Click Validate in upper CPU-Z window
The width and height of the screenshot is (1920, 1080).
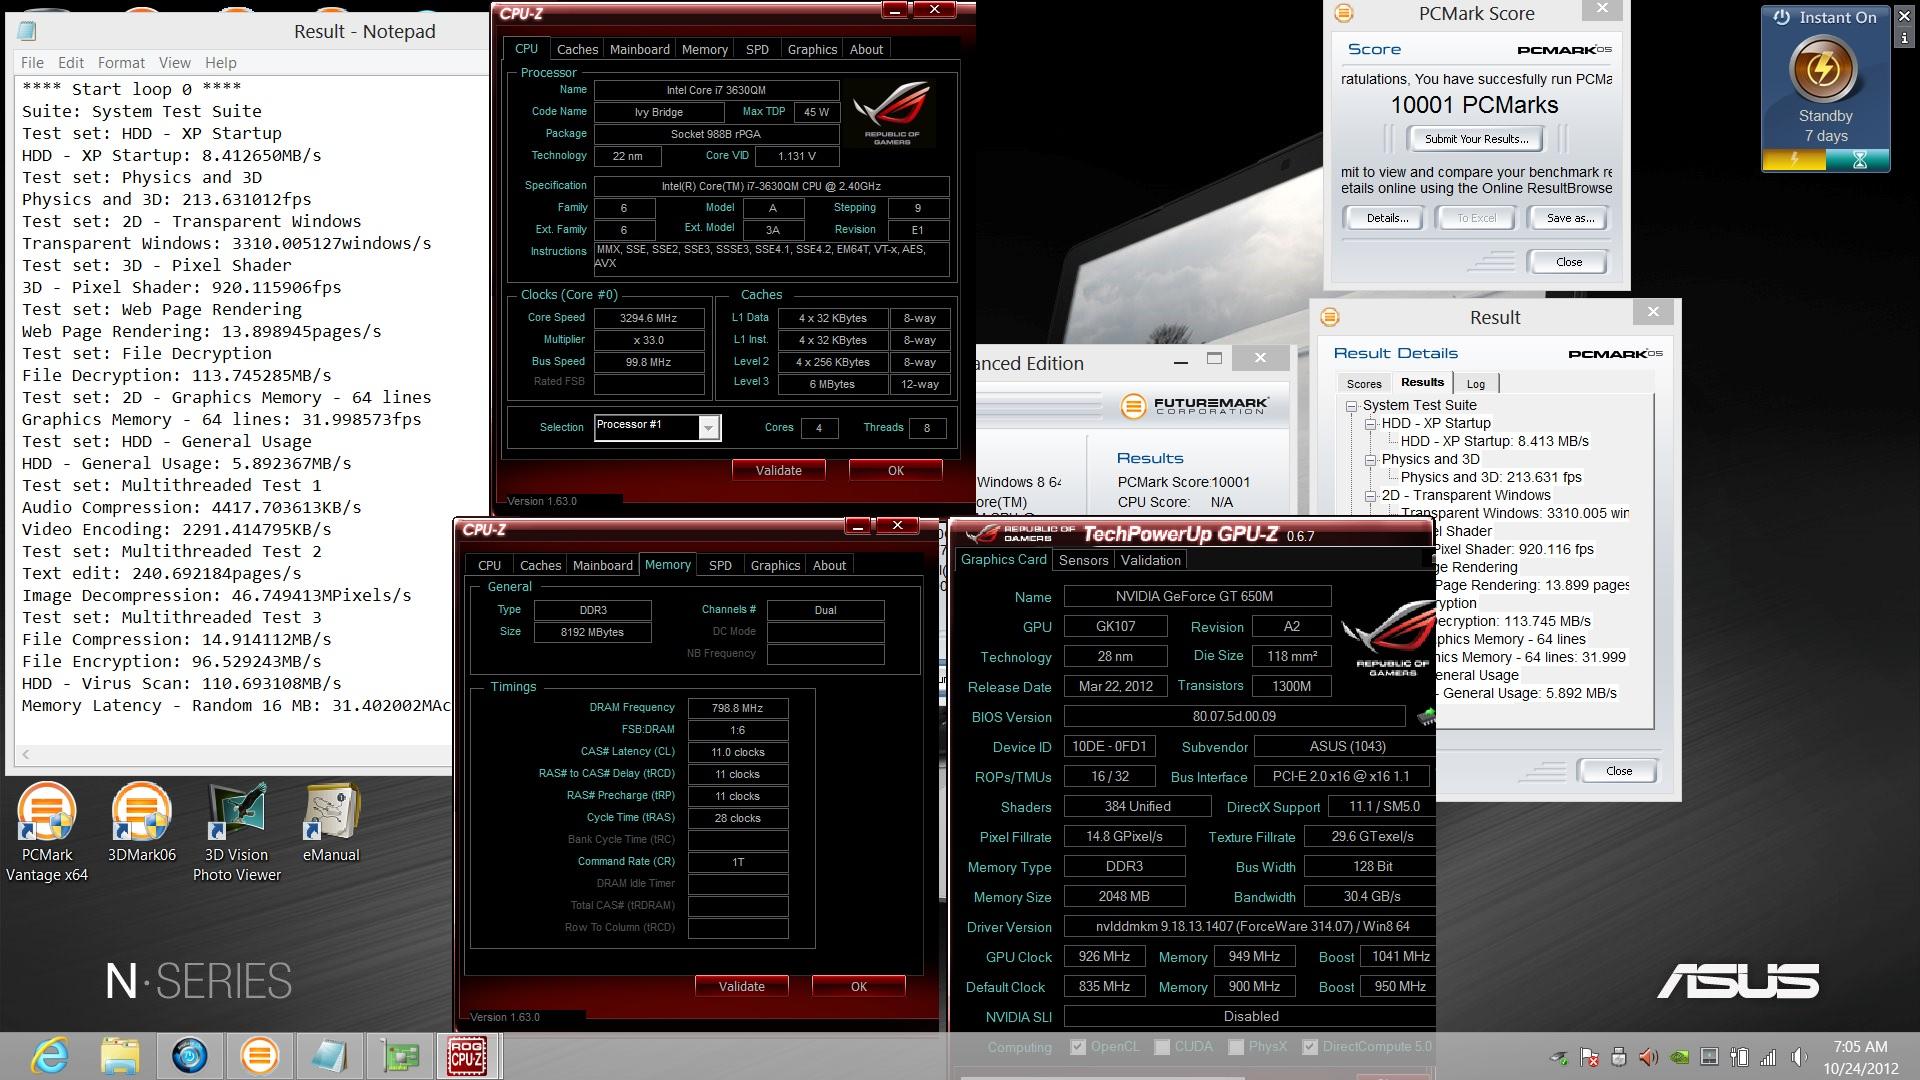pyautogui.click(x=778, y=470)
